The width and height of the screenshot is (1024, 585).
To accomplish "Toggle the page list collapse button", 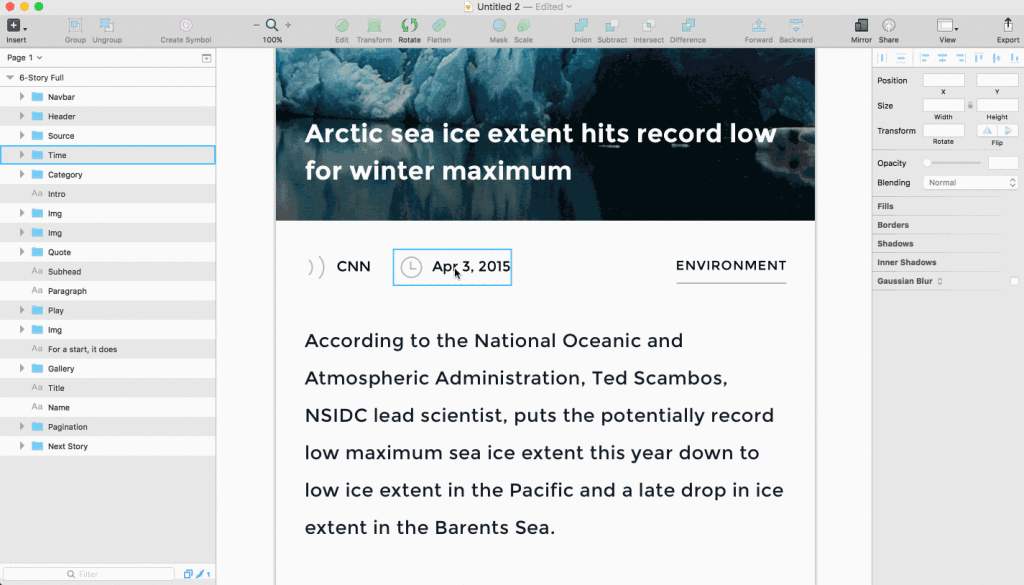I will tap(206, 58).
